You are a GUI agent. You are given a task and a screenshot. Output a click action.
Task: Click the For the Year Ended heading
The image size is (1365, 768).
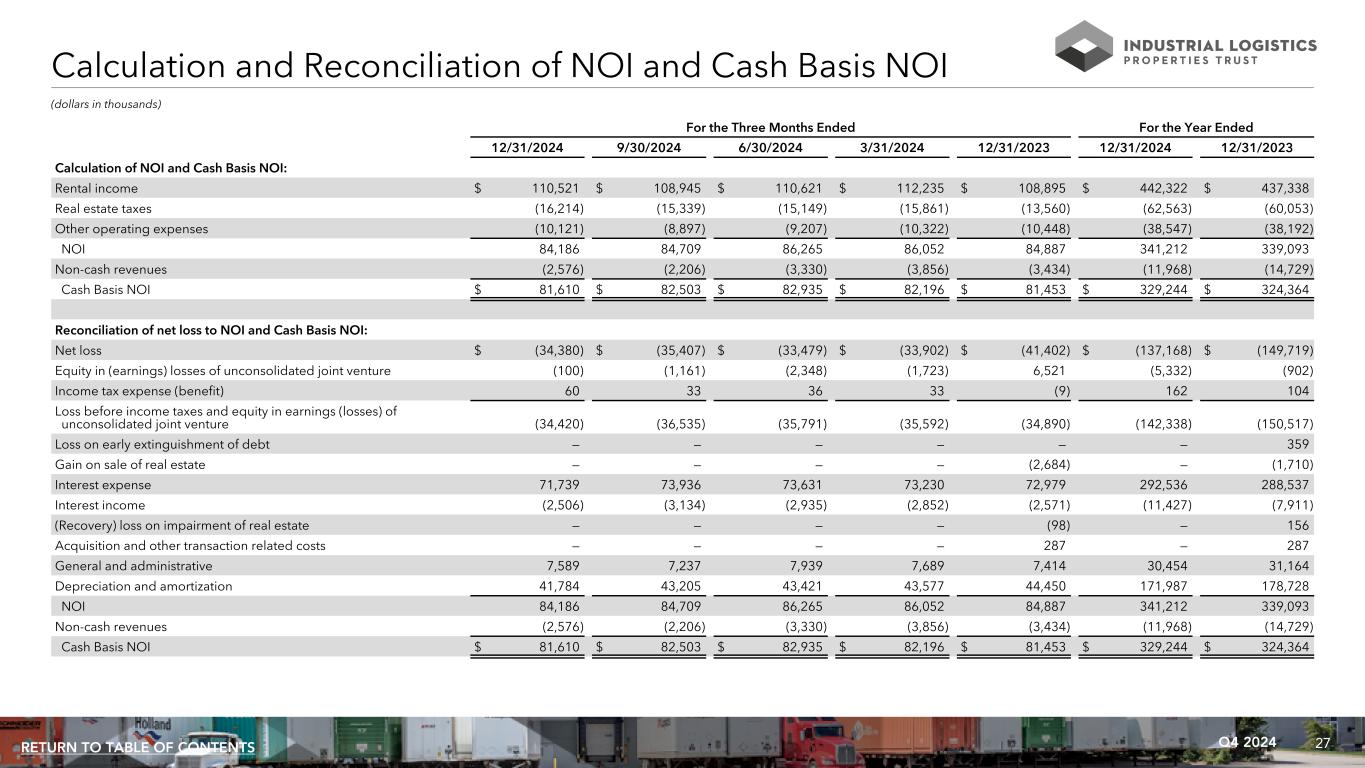coord(1195,127)
